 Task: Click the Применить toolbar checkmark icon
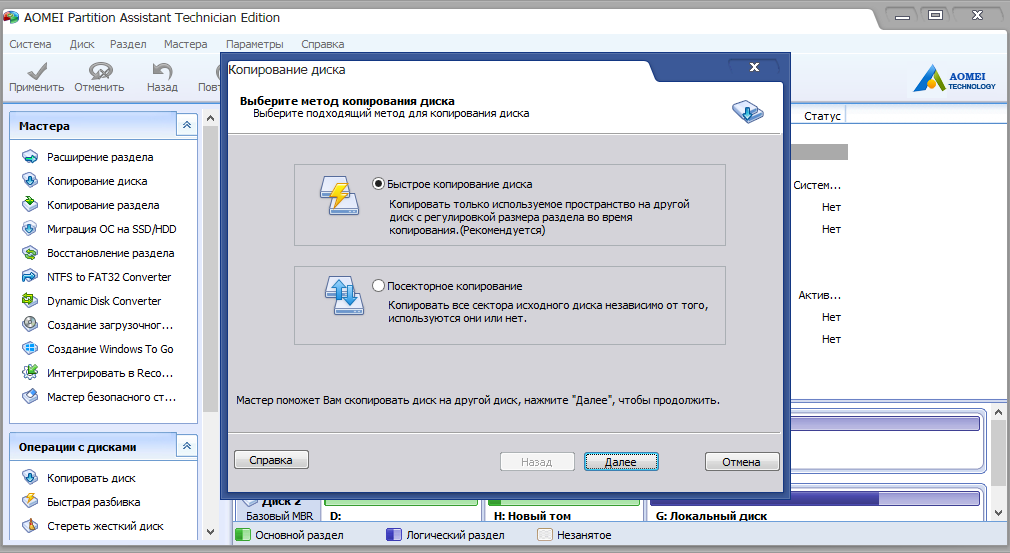pos(37,70)
